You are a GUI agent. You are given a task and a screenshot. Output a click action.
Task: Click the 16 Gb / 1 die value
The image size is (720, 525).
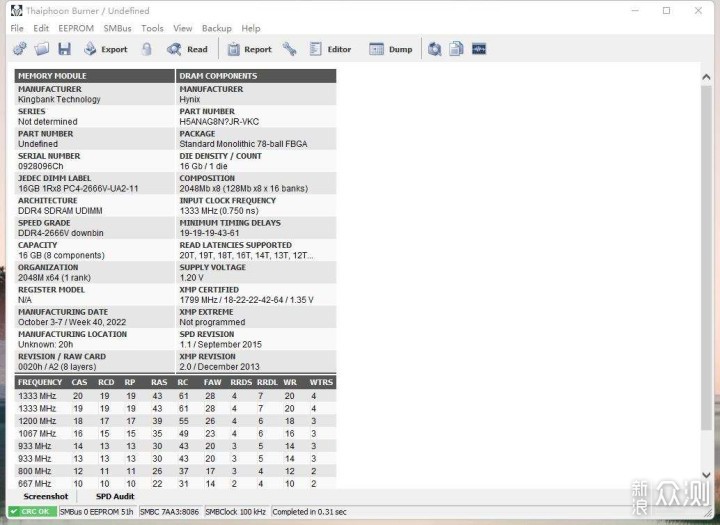[203, 166]
